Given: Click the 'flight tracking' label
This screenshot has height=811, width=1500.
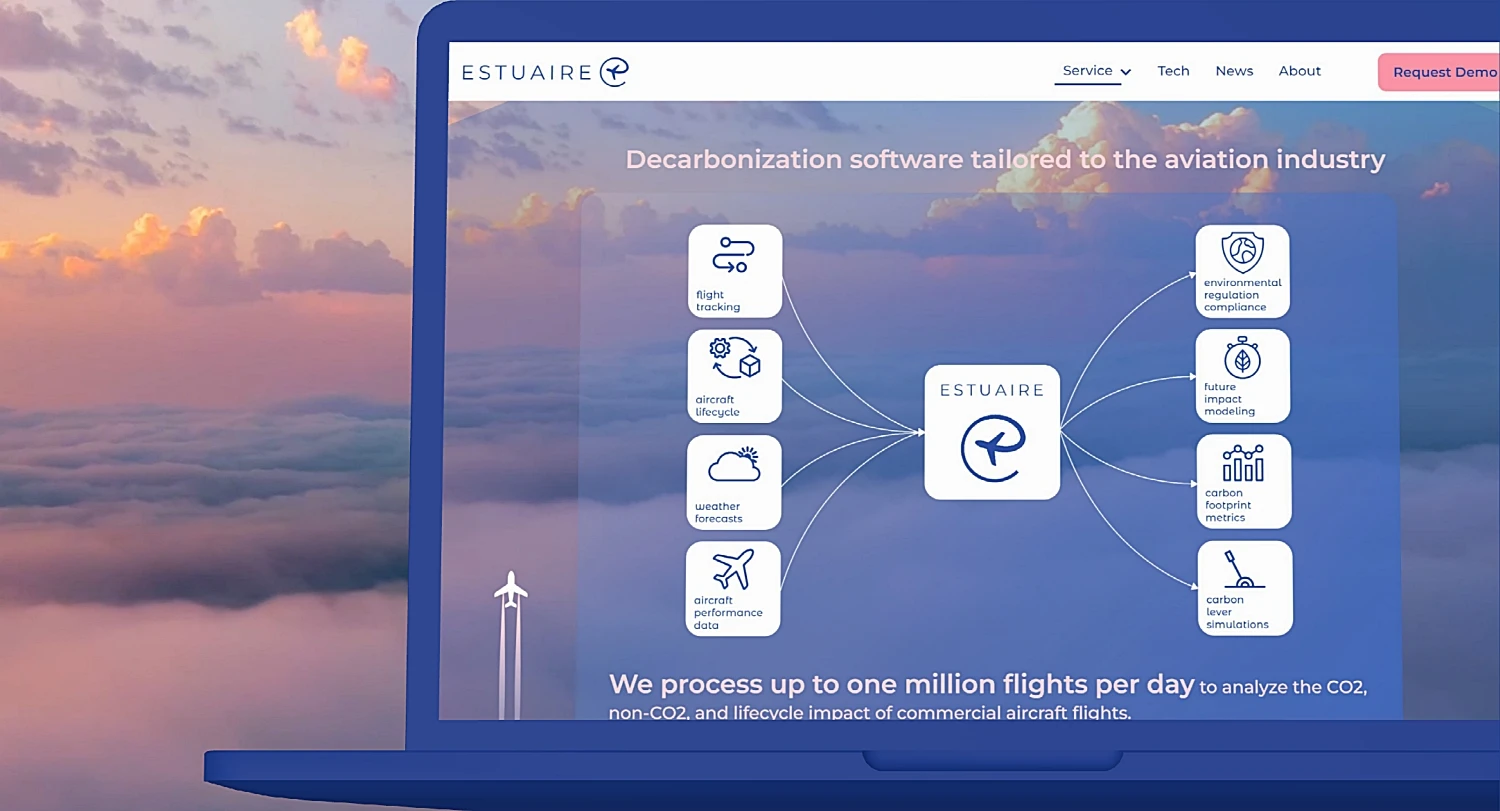Looking at the screenshot, I should [x=718, y=301].
